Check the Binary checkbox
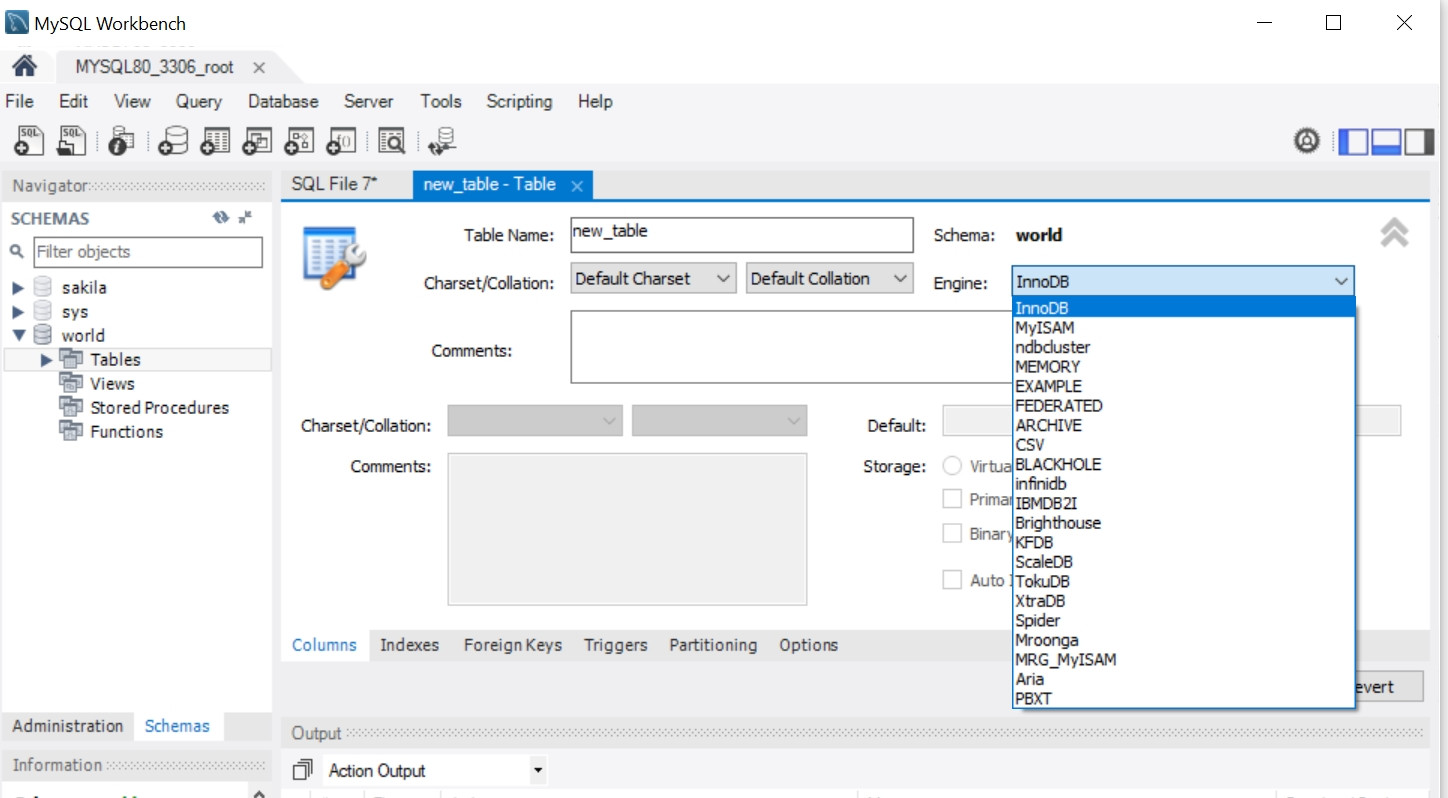Image resolution: width=1448 pixels, height=798 pixels. point(952,533)
